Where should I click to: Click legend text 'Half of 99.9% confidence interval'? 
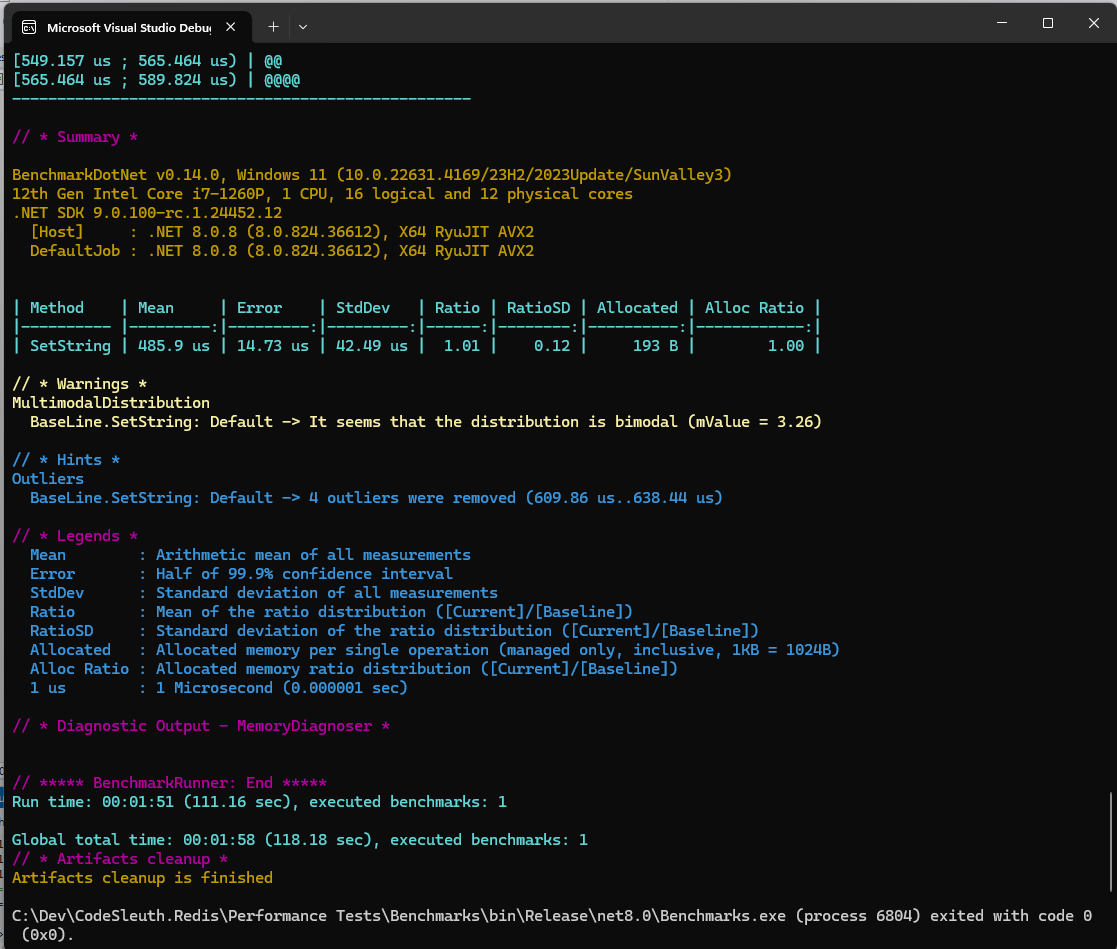click(x=304, y=574)
